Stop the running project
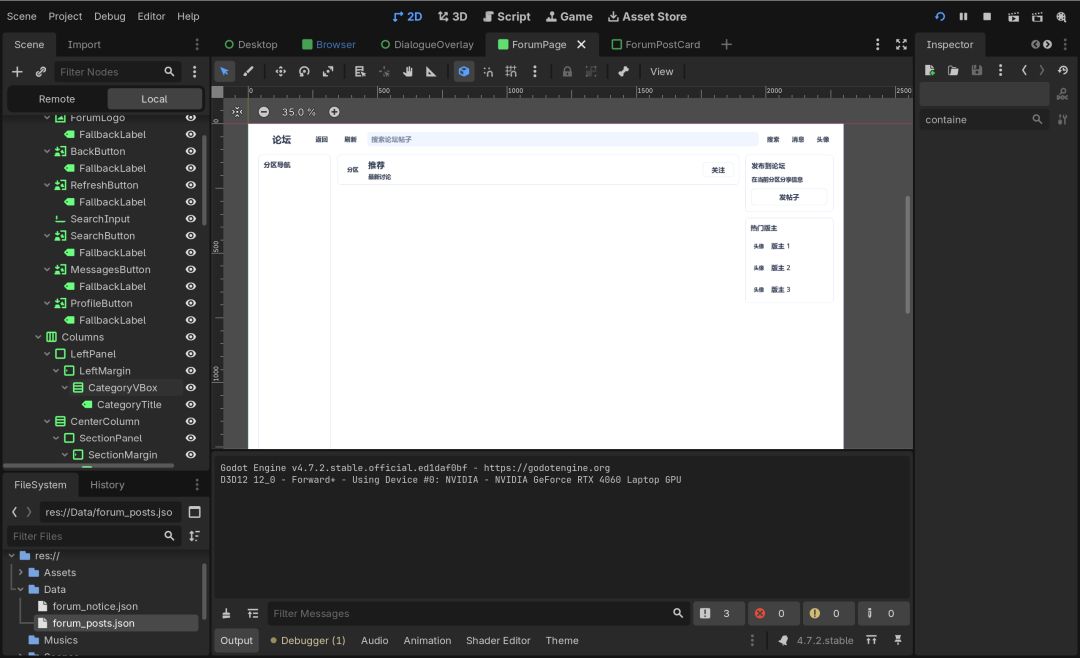This screenshot has height=658, width=1080. [x=987, y=17]
